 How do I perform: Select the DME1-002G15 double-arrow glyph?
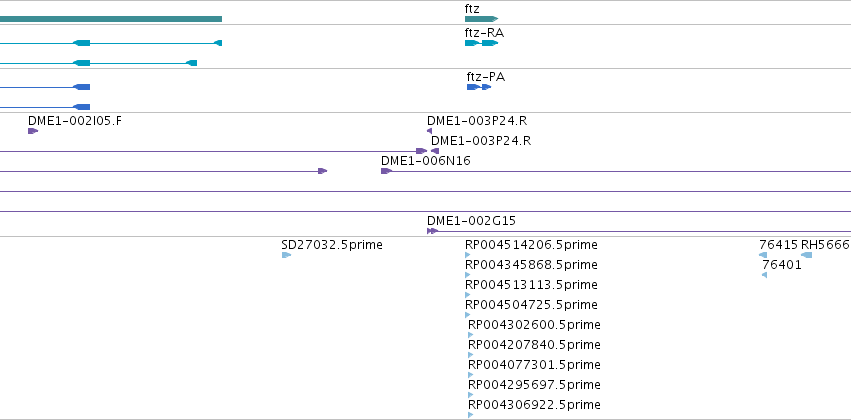(433, 231)
